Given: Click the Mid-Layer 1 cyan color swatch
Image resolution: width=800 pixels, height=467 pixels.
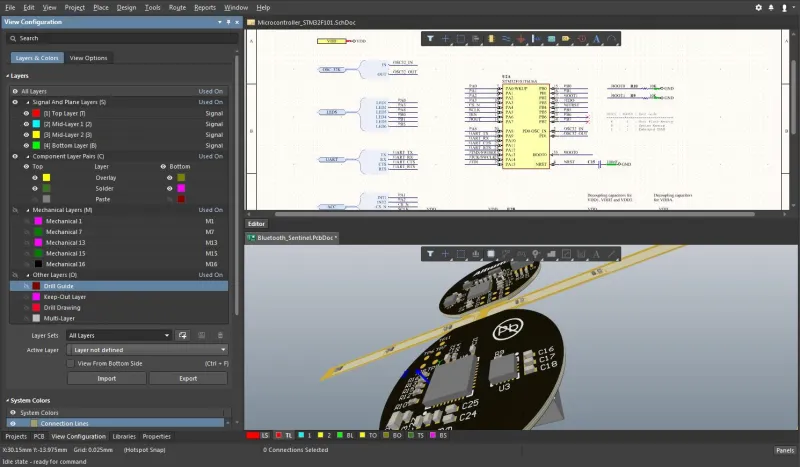Looking at the screenshot, I should click(37, 124).
